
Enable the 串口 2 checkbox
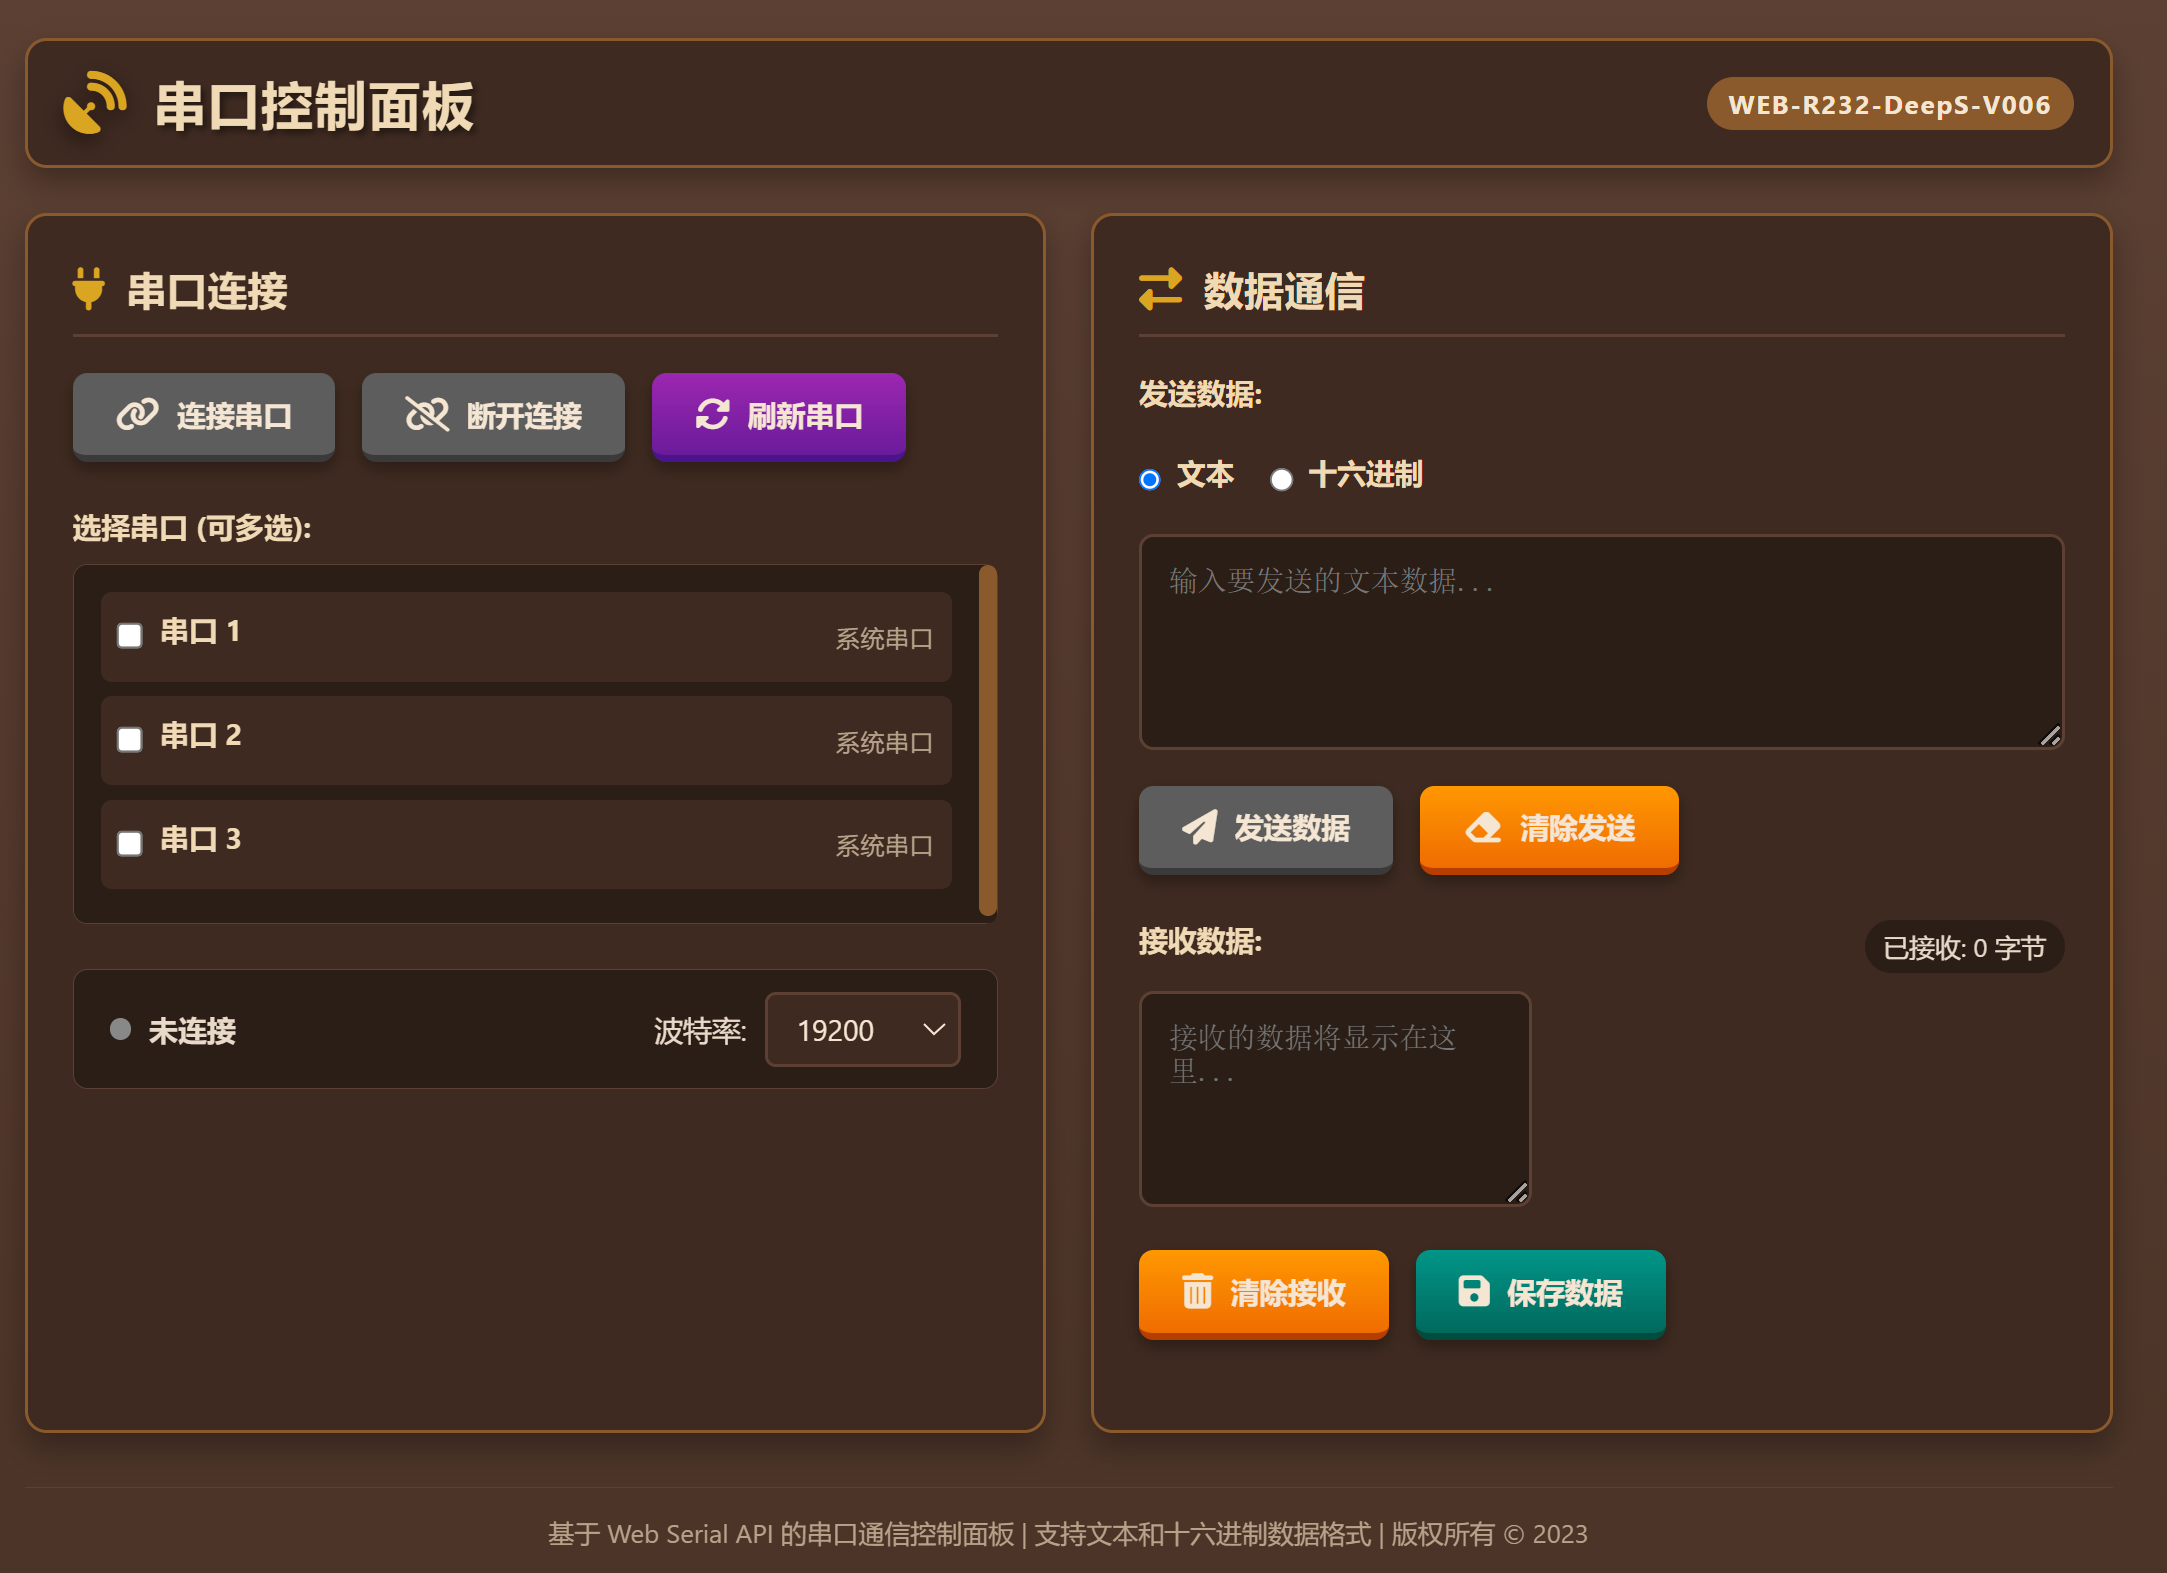pyautogui.click(x=130, y=739)
